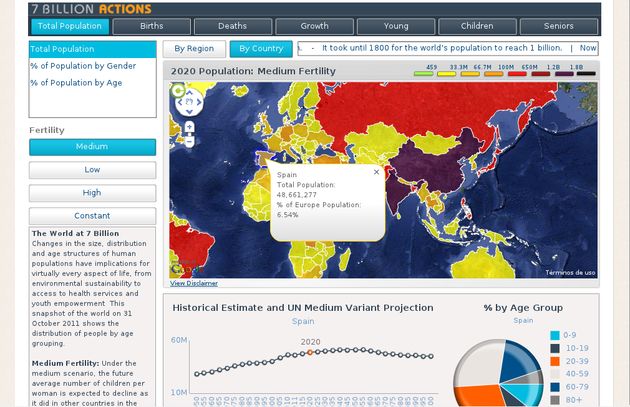Choose Low fertility scenario
Viewport: 630px width, 407px height.
click(x=92, y=170)
